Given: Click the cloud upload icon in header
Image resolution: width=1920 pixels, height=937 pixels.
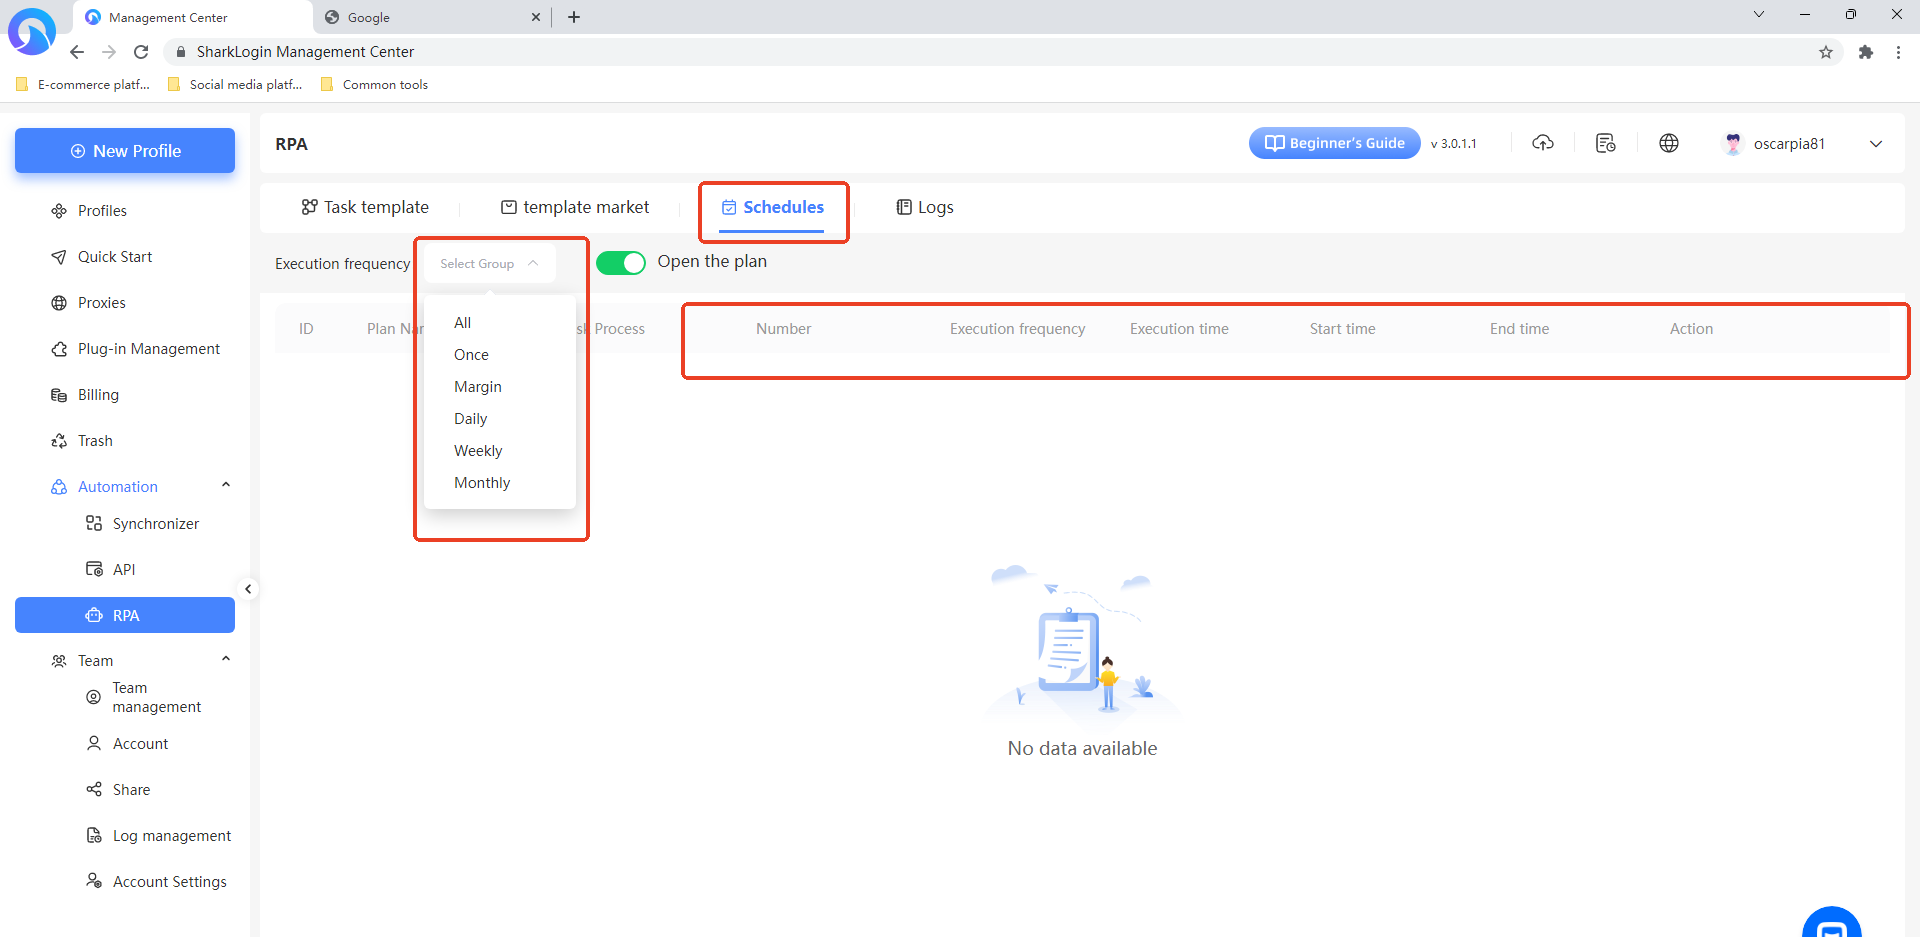Looking at the screenshot, I should (1543, 143).
